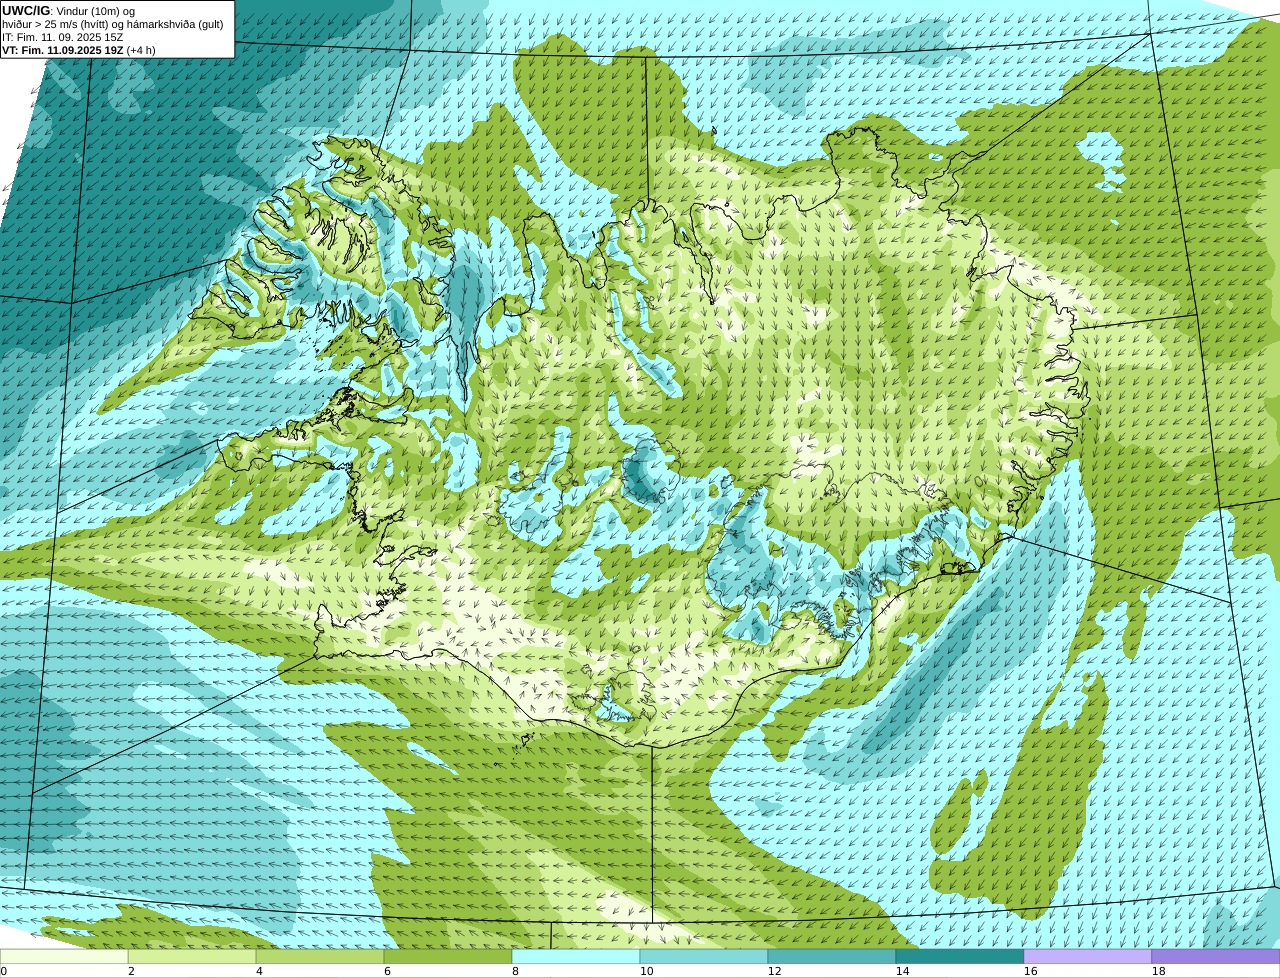Click the legend scale label "6"
1280x978 pixels.
(387, 971)
